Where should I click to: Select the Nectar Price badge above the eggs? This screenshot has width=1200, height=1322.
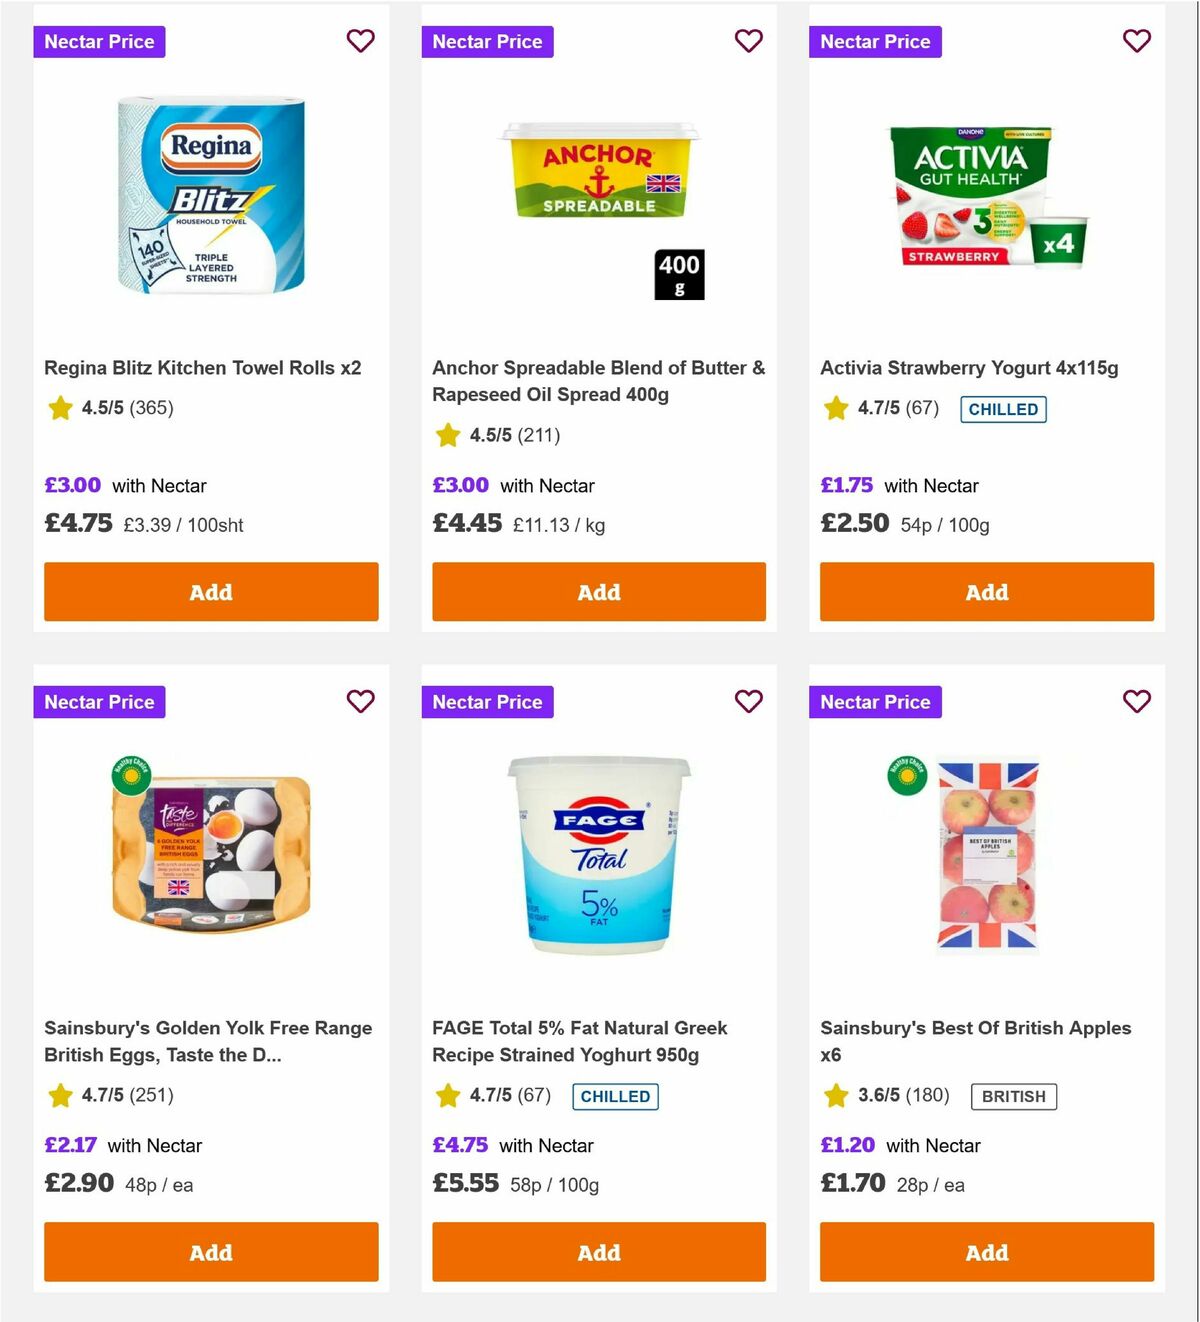(99, 702)
